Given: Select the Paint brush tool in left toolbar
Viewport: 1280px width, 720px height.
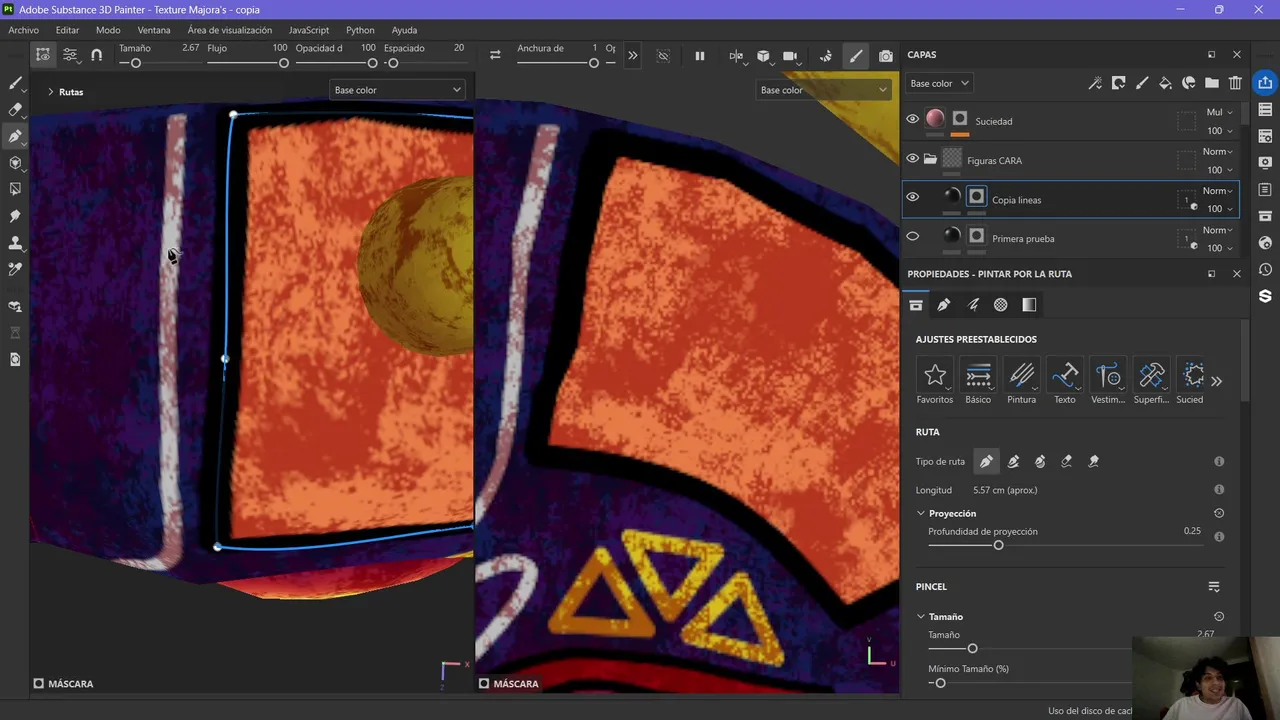Looking at the screenshot, I should click(15, 83).
